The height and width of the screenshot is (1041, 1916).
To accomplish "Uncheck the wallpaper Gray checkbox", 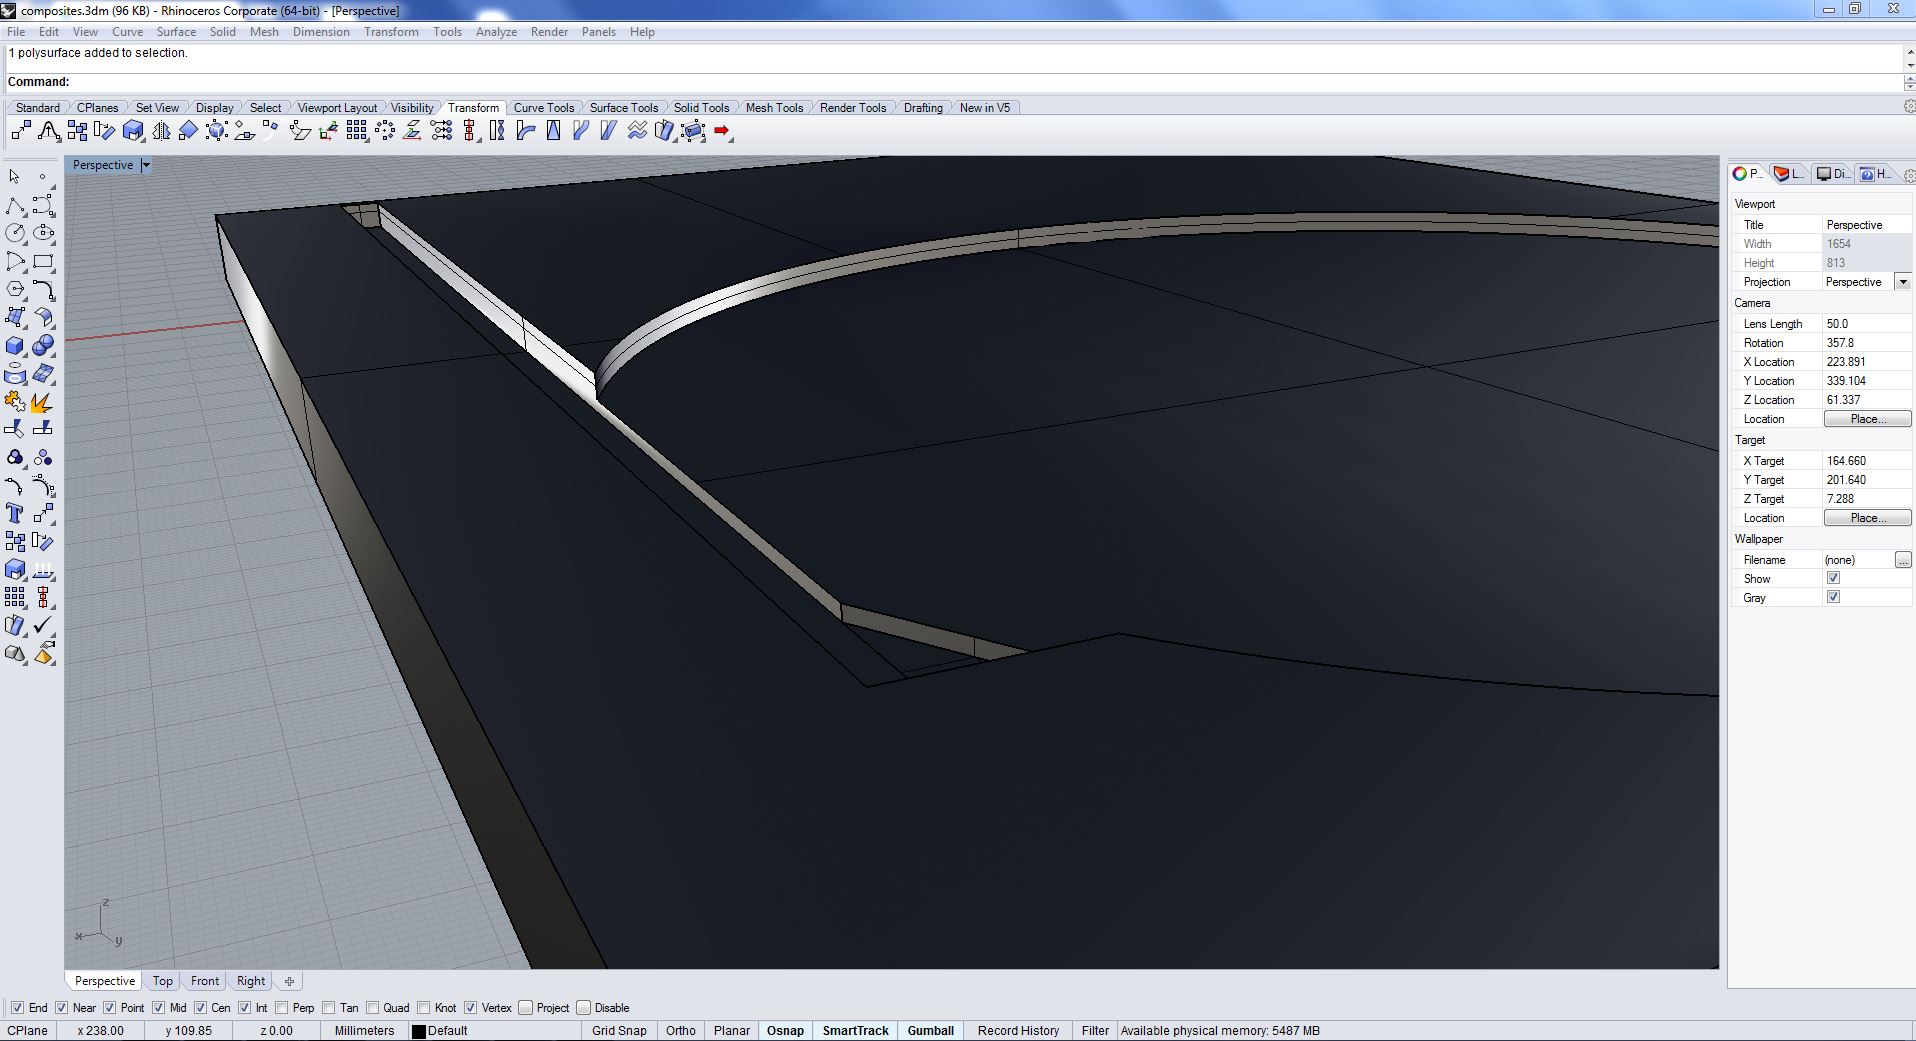I will click(x=1833, y=597).
